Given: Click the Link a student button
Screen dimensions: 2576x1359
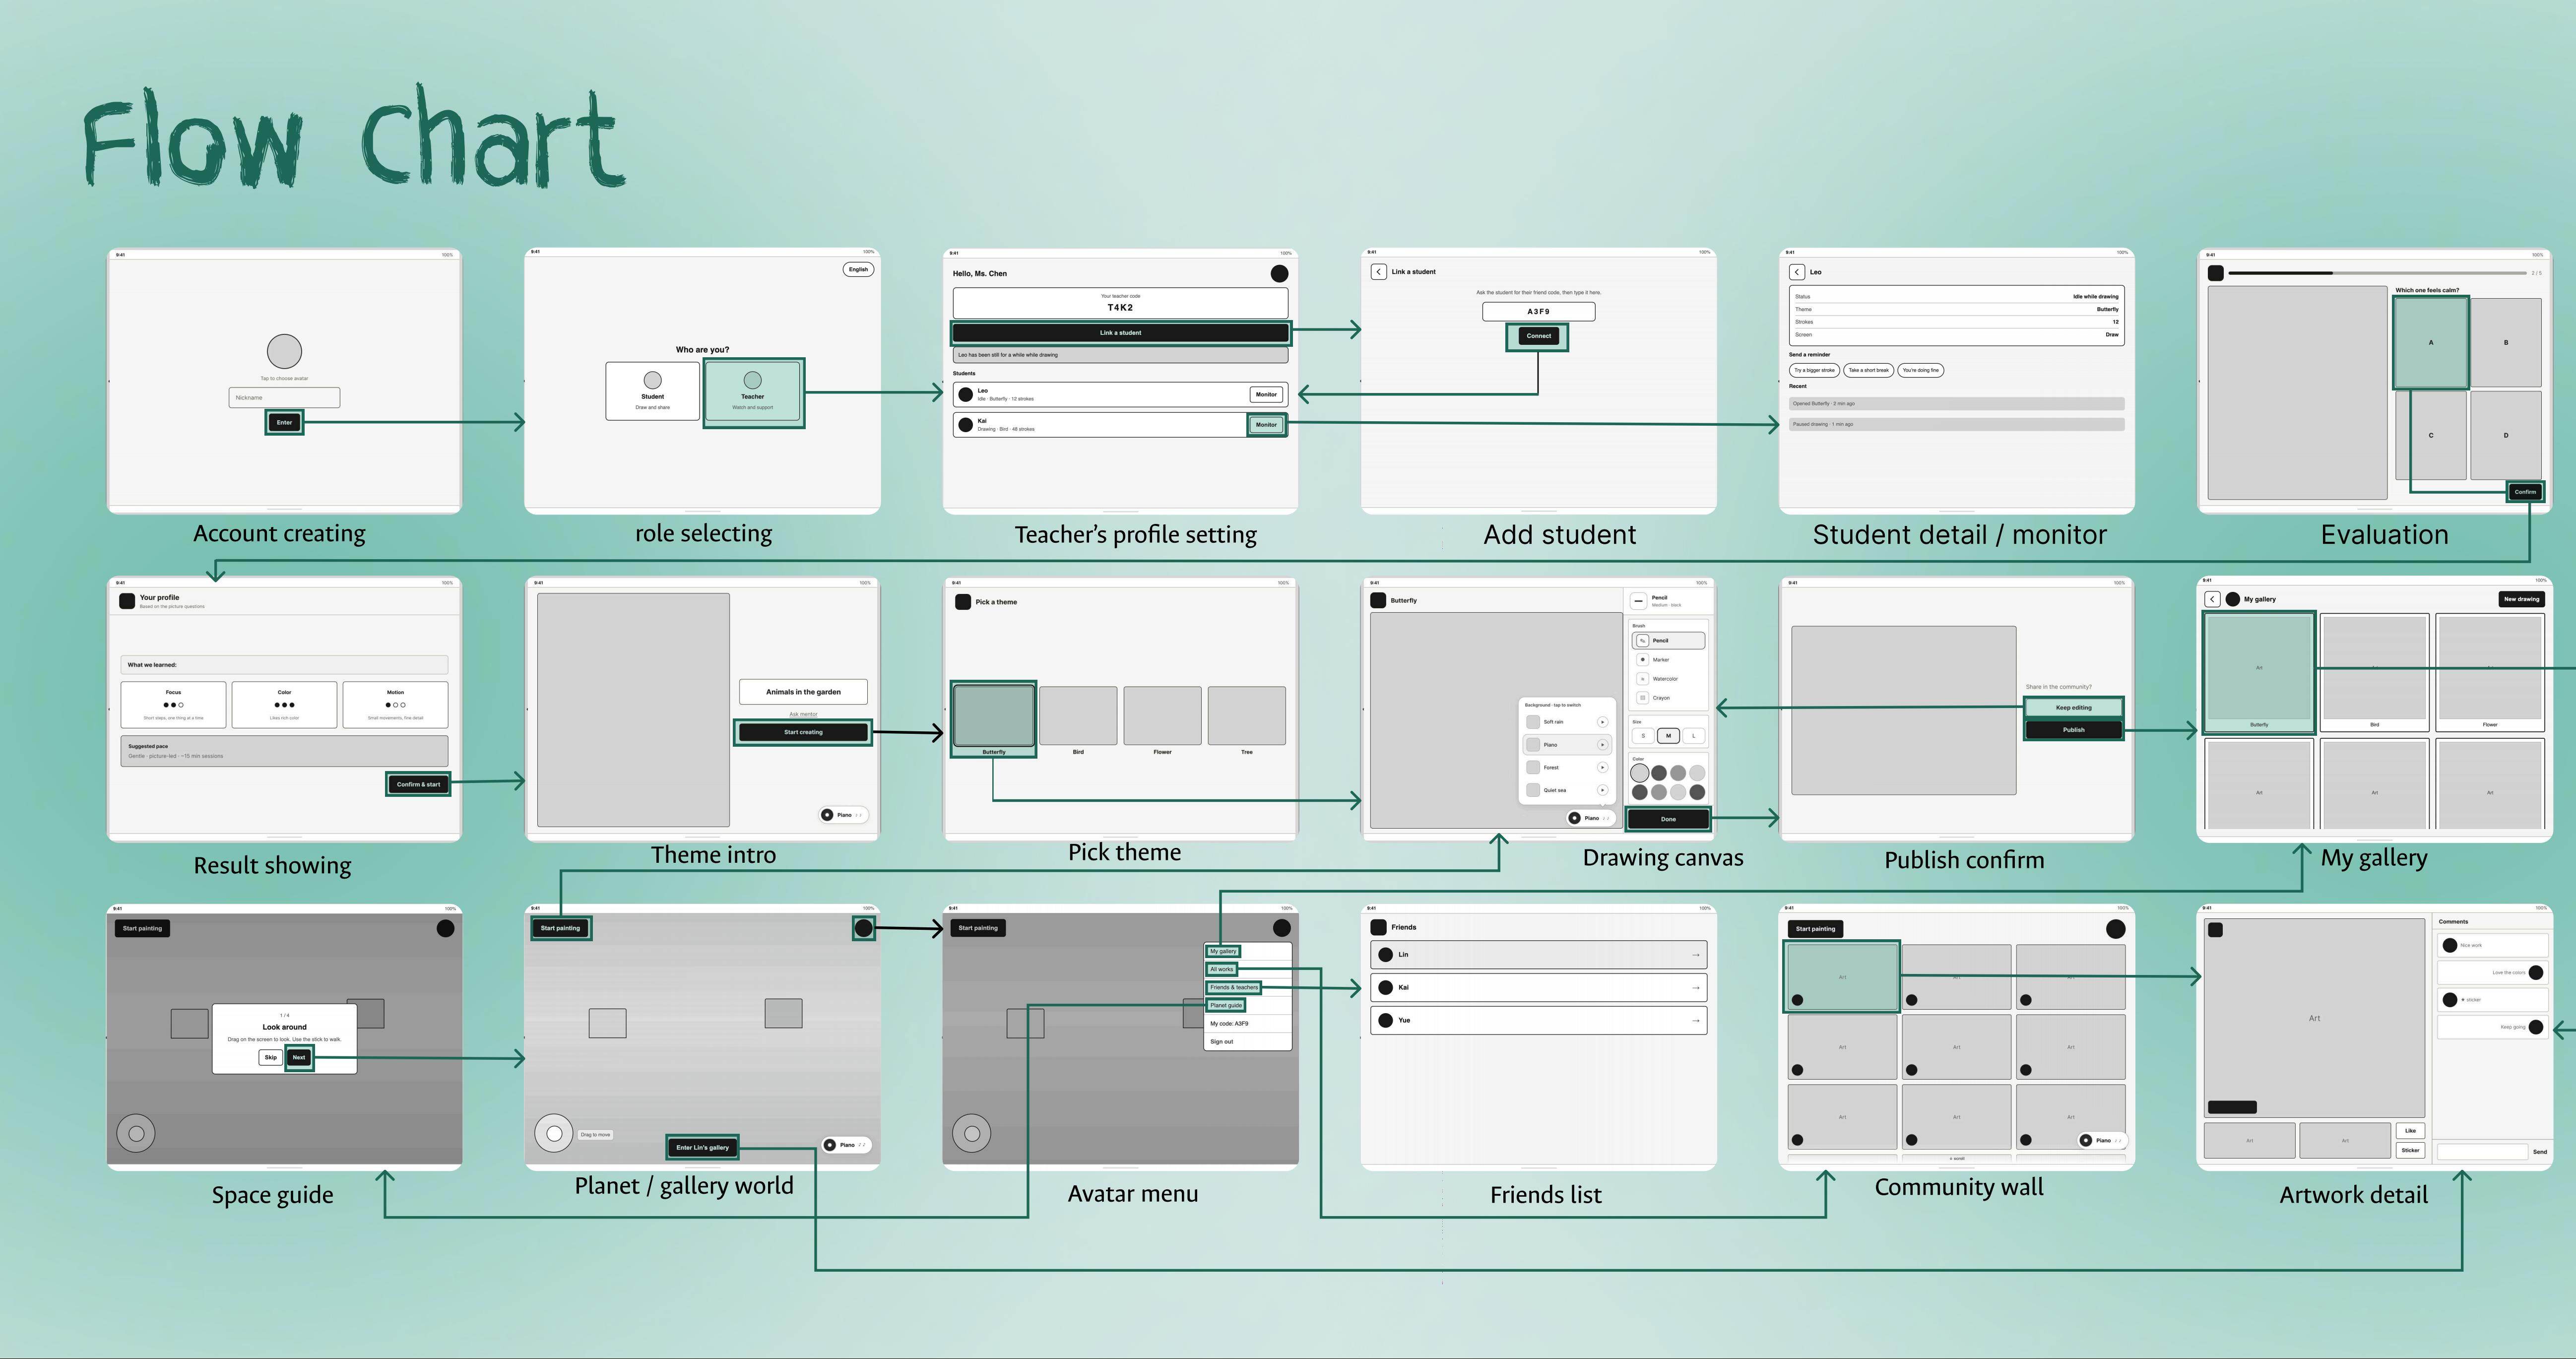Looking at the screenshot, I should [x=1120, y=333].
